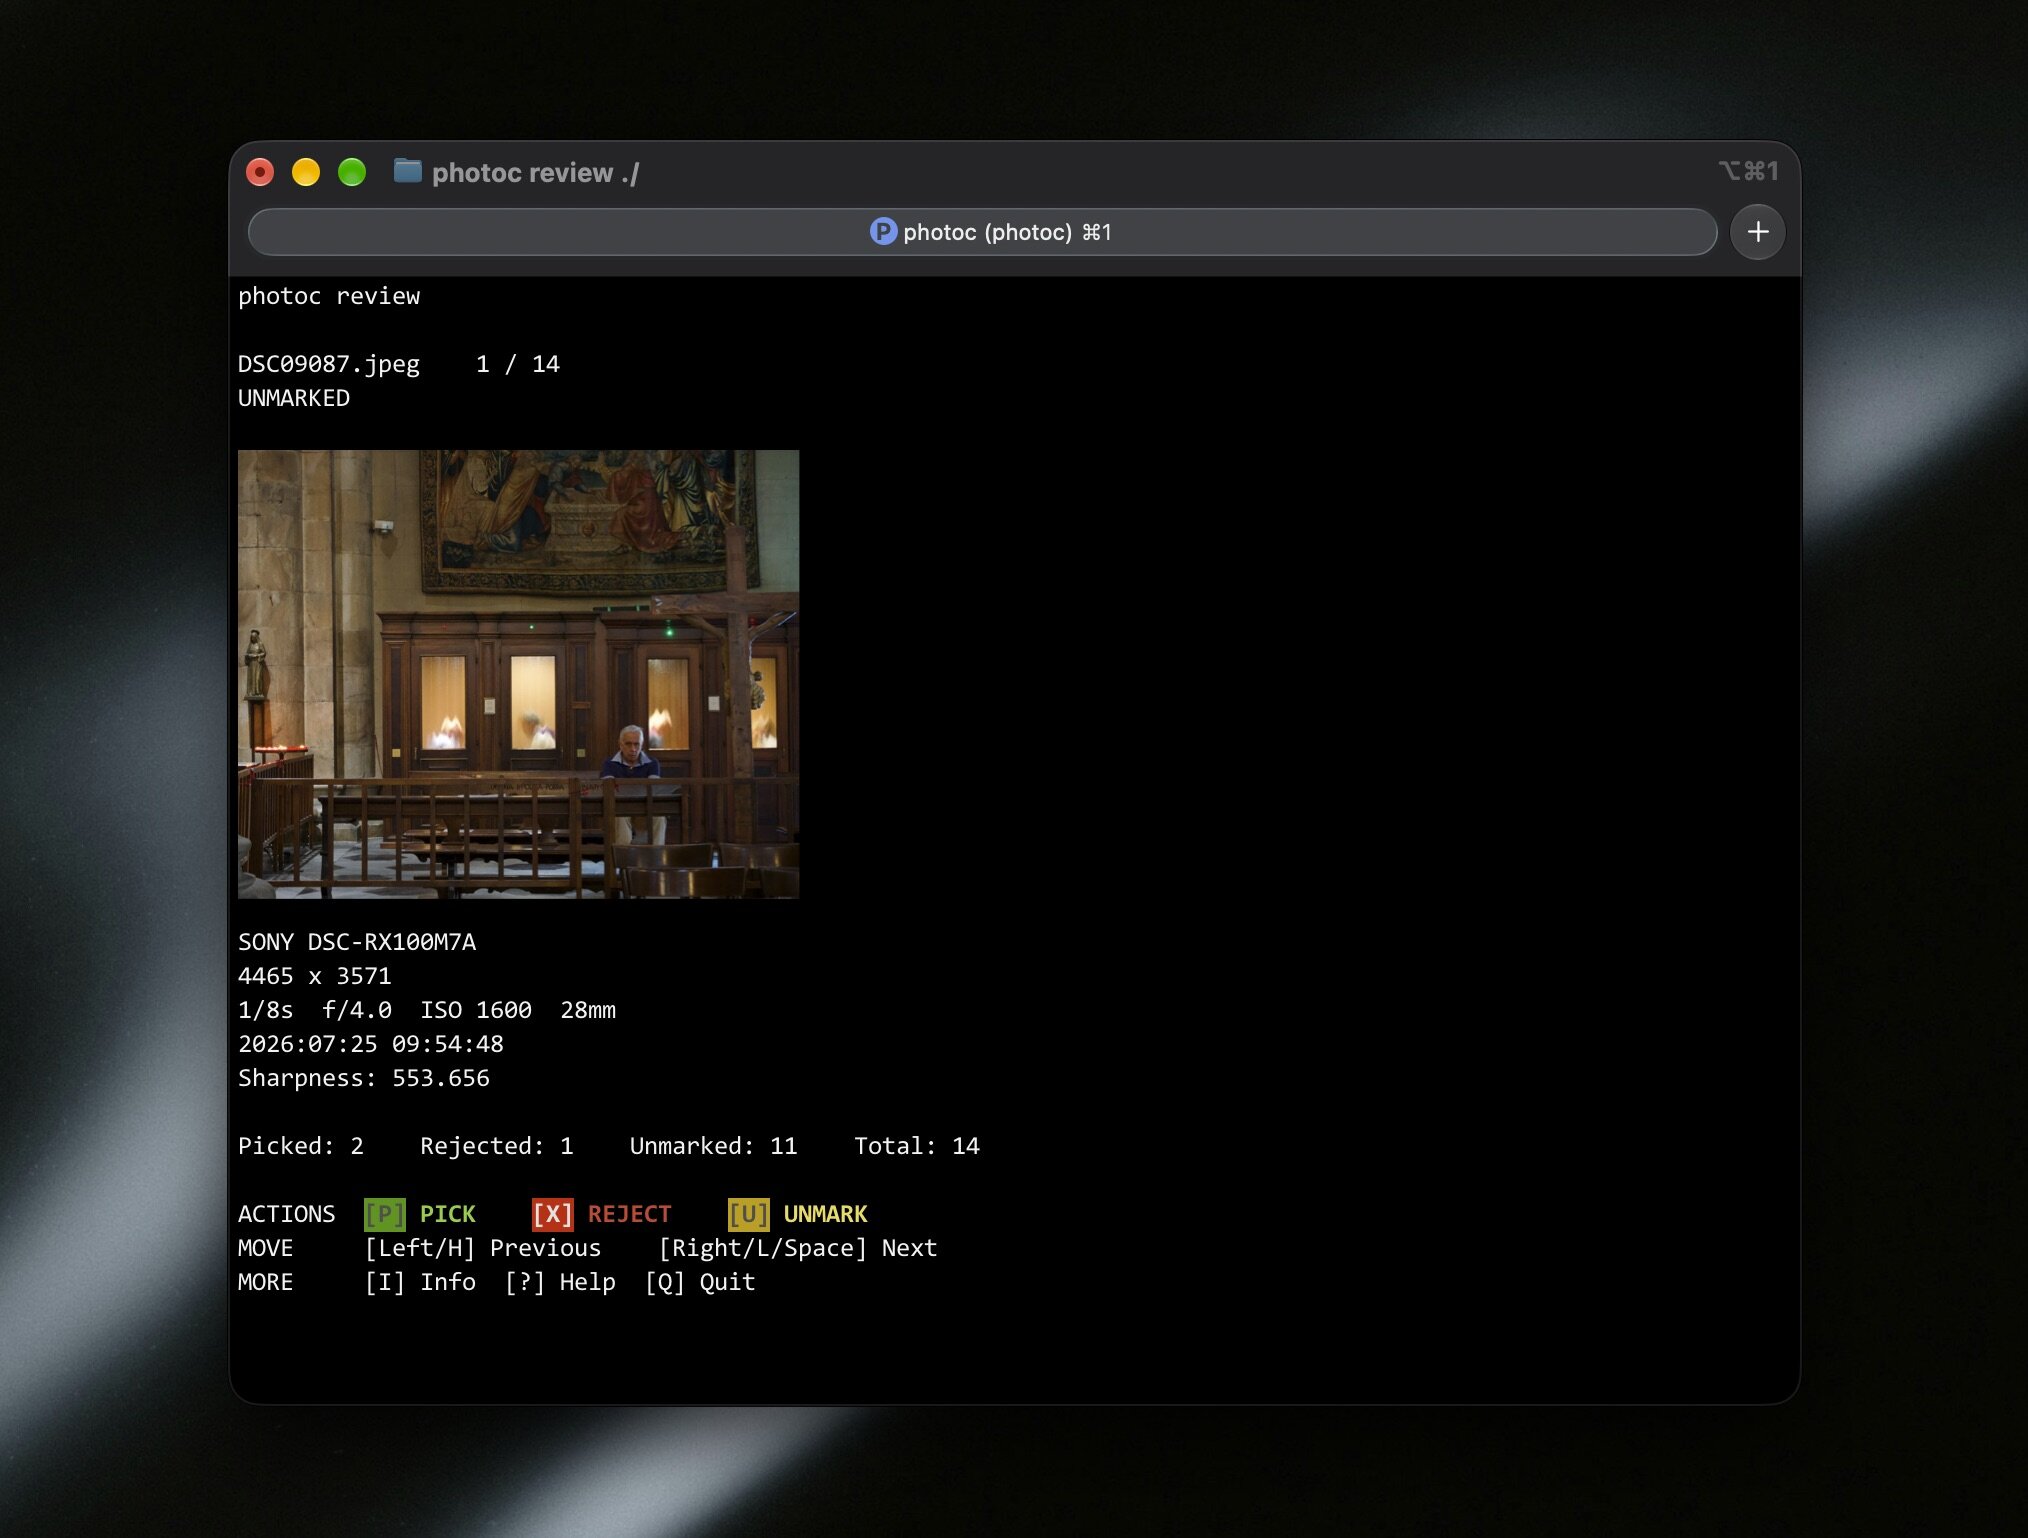Image resolution: width=2028 pixels, height=1538 pixels.
Task: Click the [Q] Quit hint
Action: pos(700,1282)
